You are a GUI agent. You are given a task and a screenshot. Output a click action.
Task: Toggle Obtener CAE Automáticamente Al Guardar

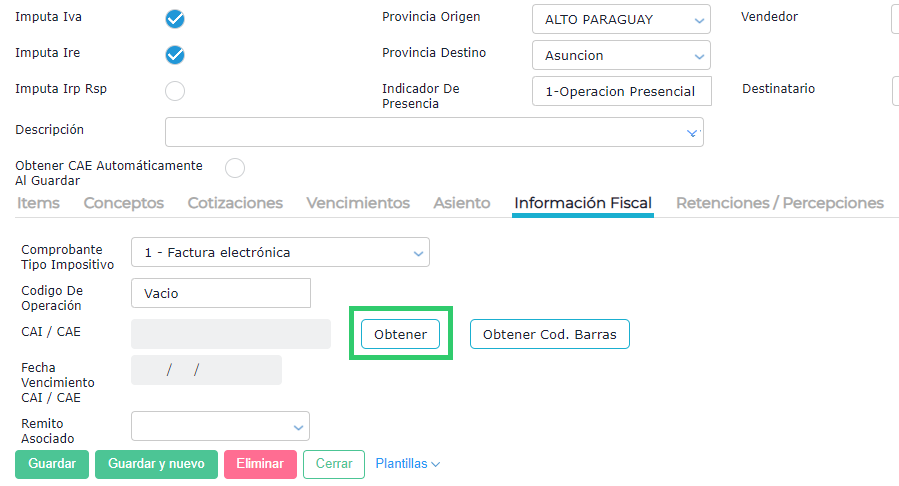(x=235, y=167)
